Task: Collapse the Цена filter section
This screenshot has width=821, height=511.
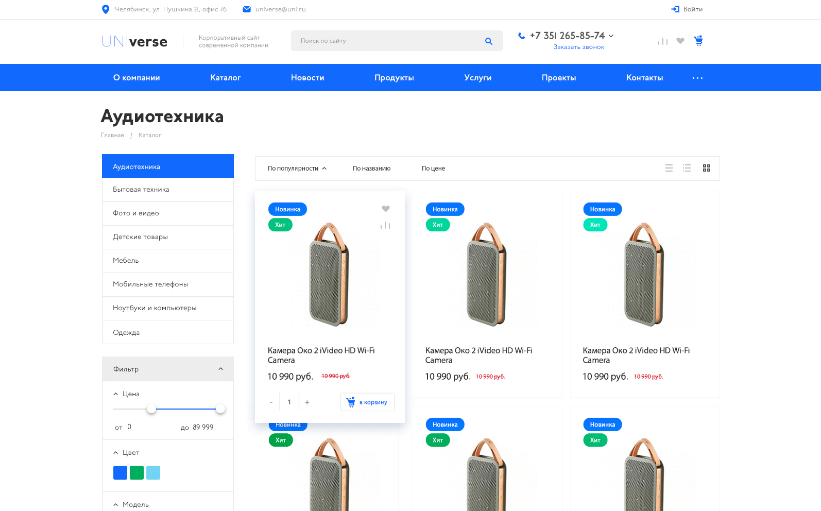Action: coord(115,394)
